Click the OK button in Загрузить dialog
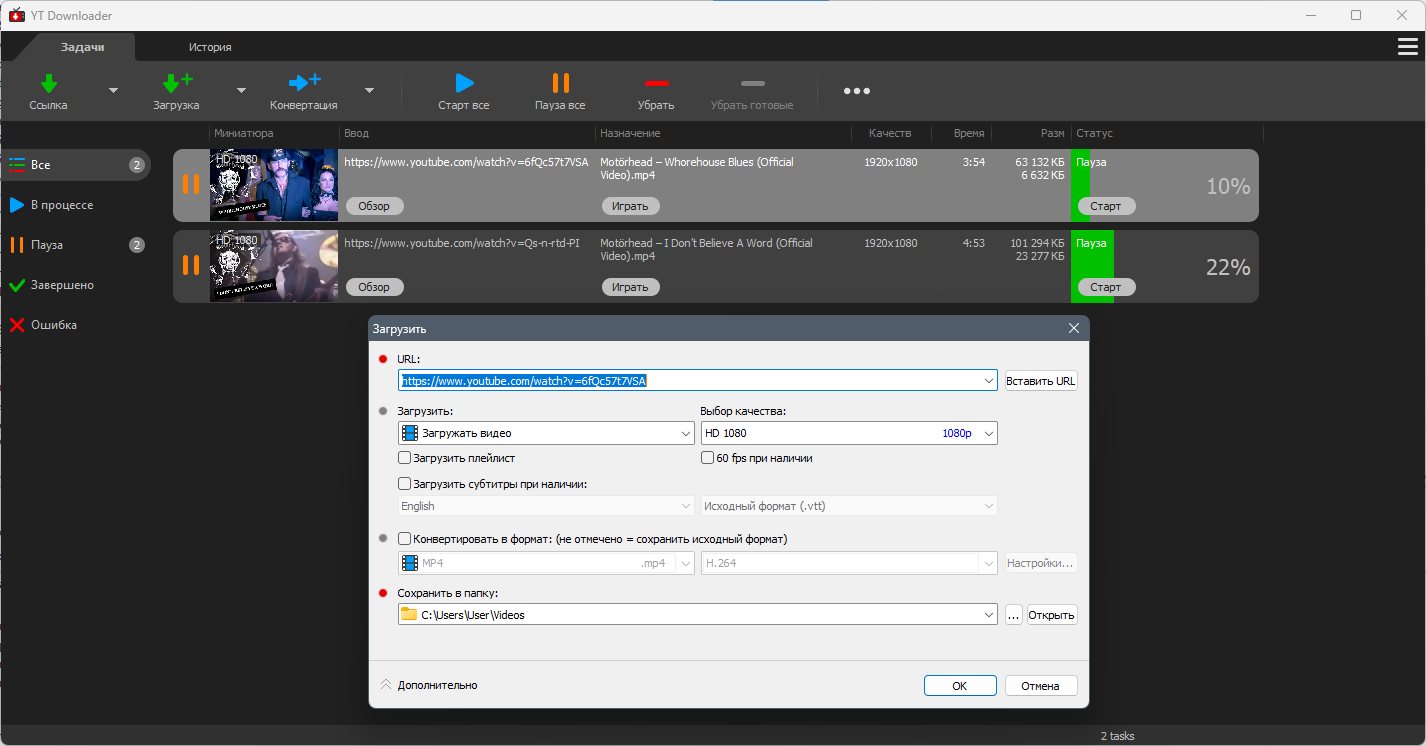 960,686
